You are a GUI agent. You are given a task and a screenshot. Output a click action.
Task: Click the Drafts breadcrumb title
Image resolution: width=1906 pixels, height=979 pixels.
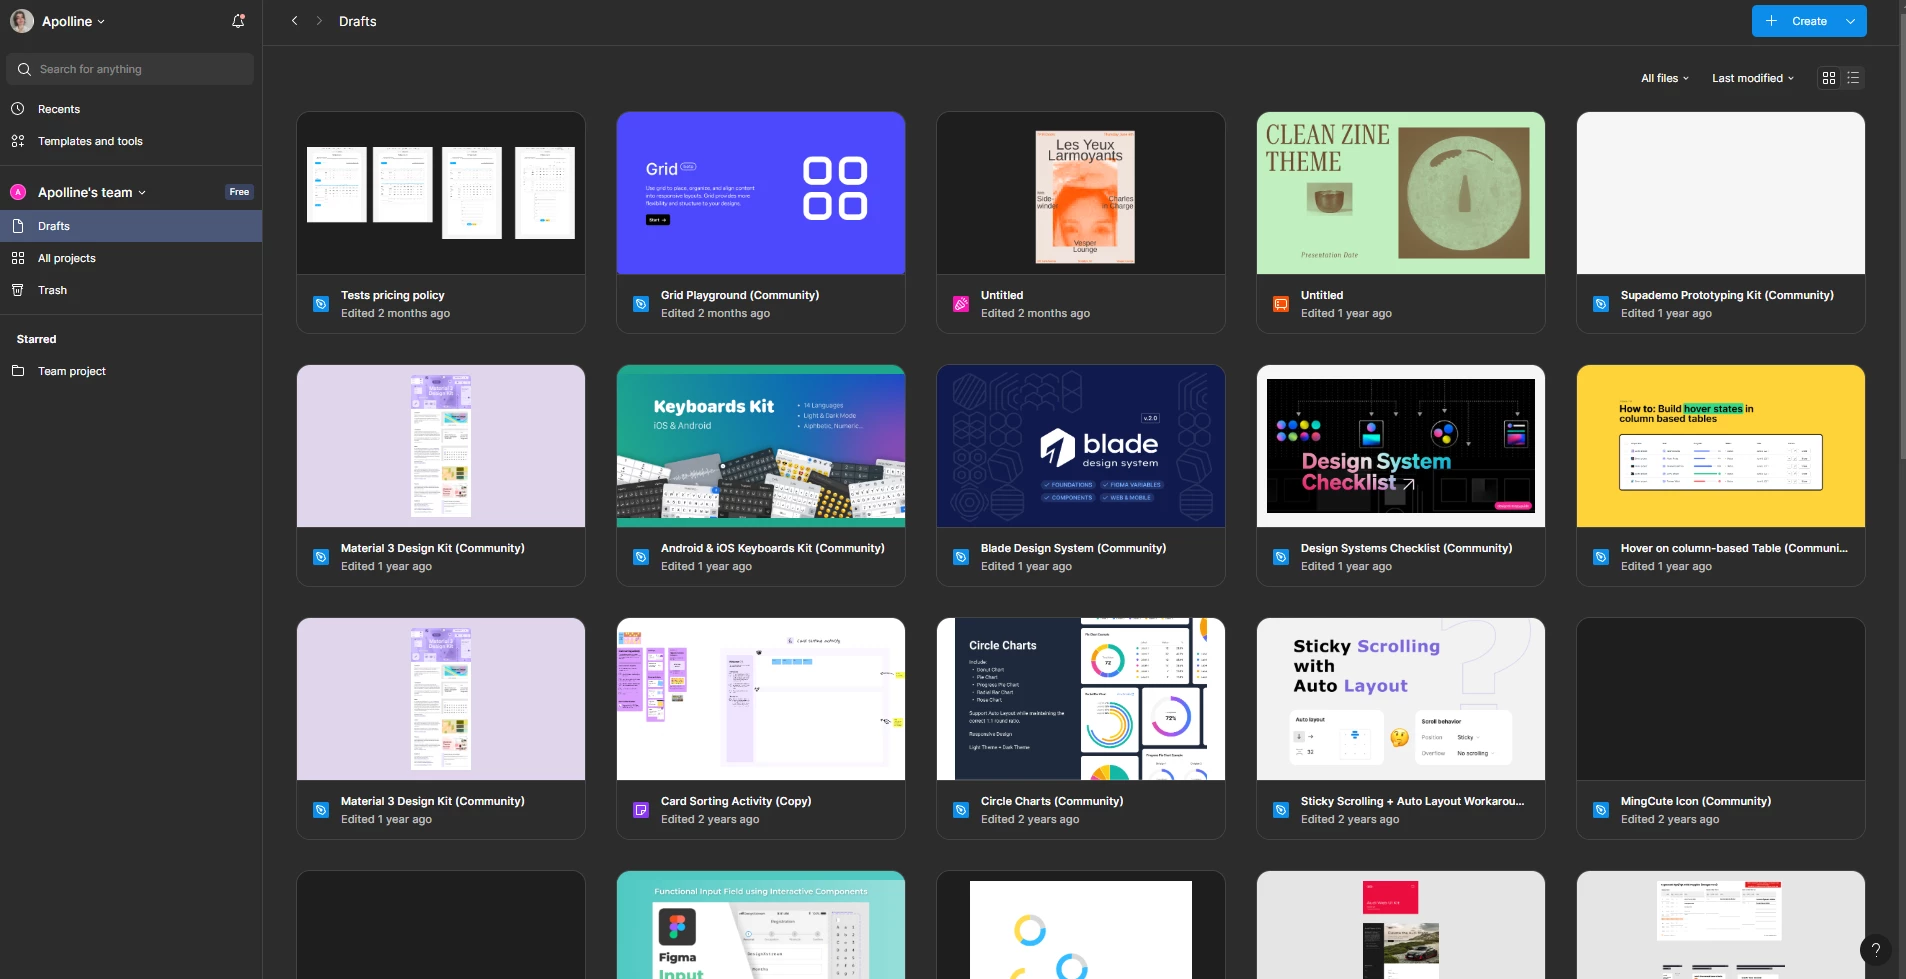[x=358, y=21]
